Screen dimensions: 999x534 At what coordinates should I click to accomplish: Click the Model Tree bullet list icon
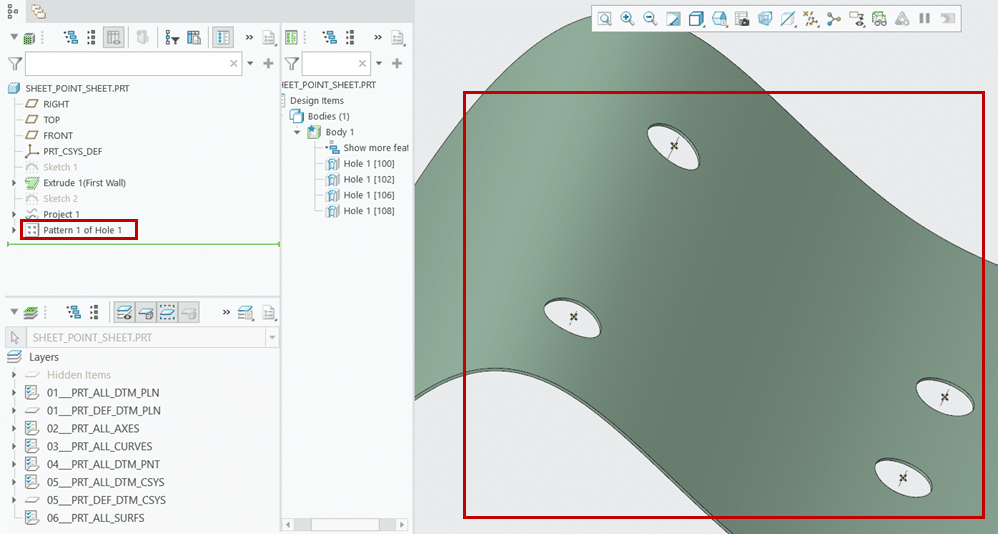pyautogui.click(x=91, y=38)
